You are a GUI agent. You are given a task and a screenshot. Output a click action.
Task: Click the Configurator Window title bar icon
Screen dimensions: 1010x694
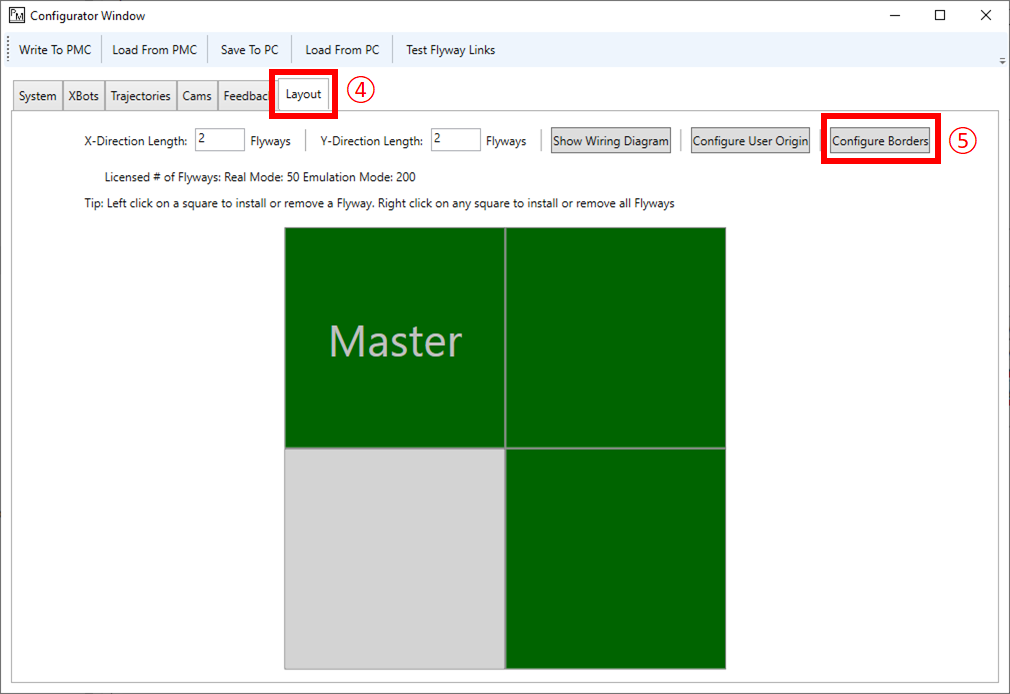16,15
